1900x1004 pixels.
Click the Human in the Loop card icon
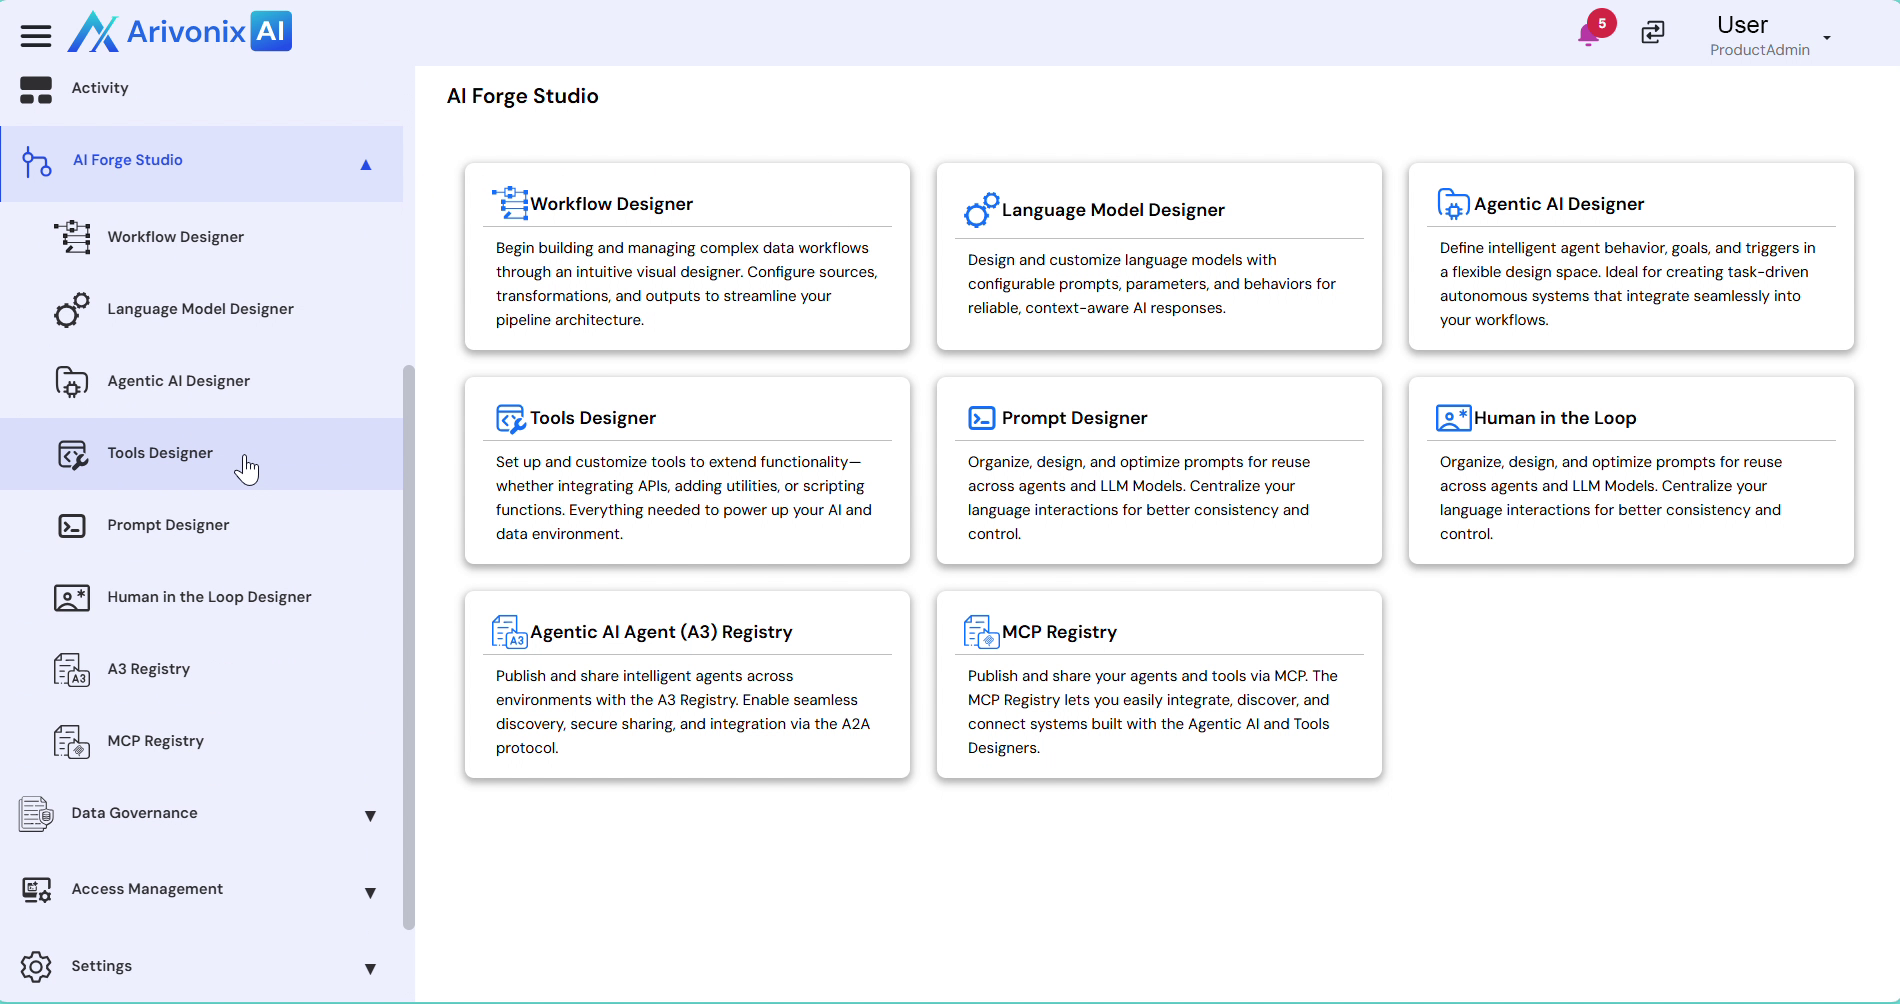tap(1453, 418)
